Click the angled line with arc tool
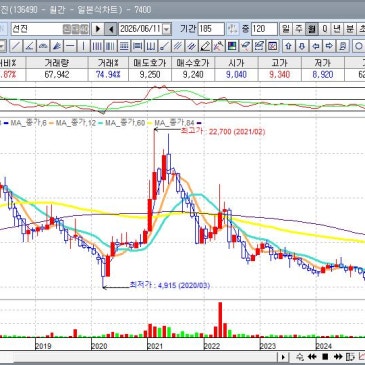The width and height of the screenshot is (365, 365). click(29, 46)
